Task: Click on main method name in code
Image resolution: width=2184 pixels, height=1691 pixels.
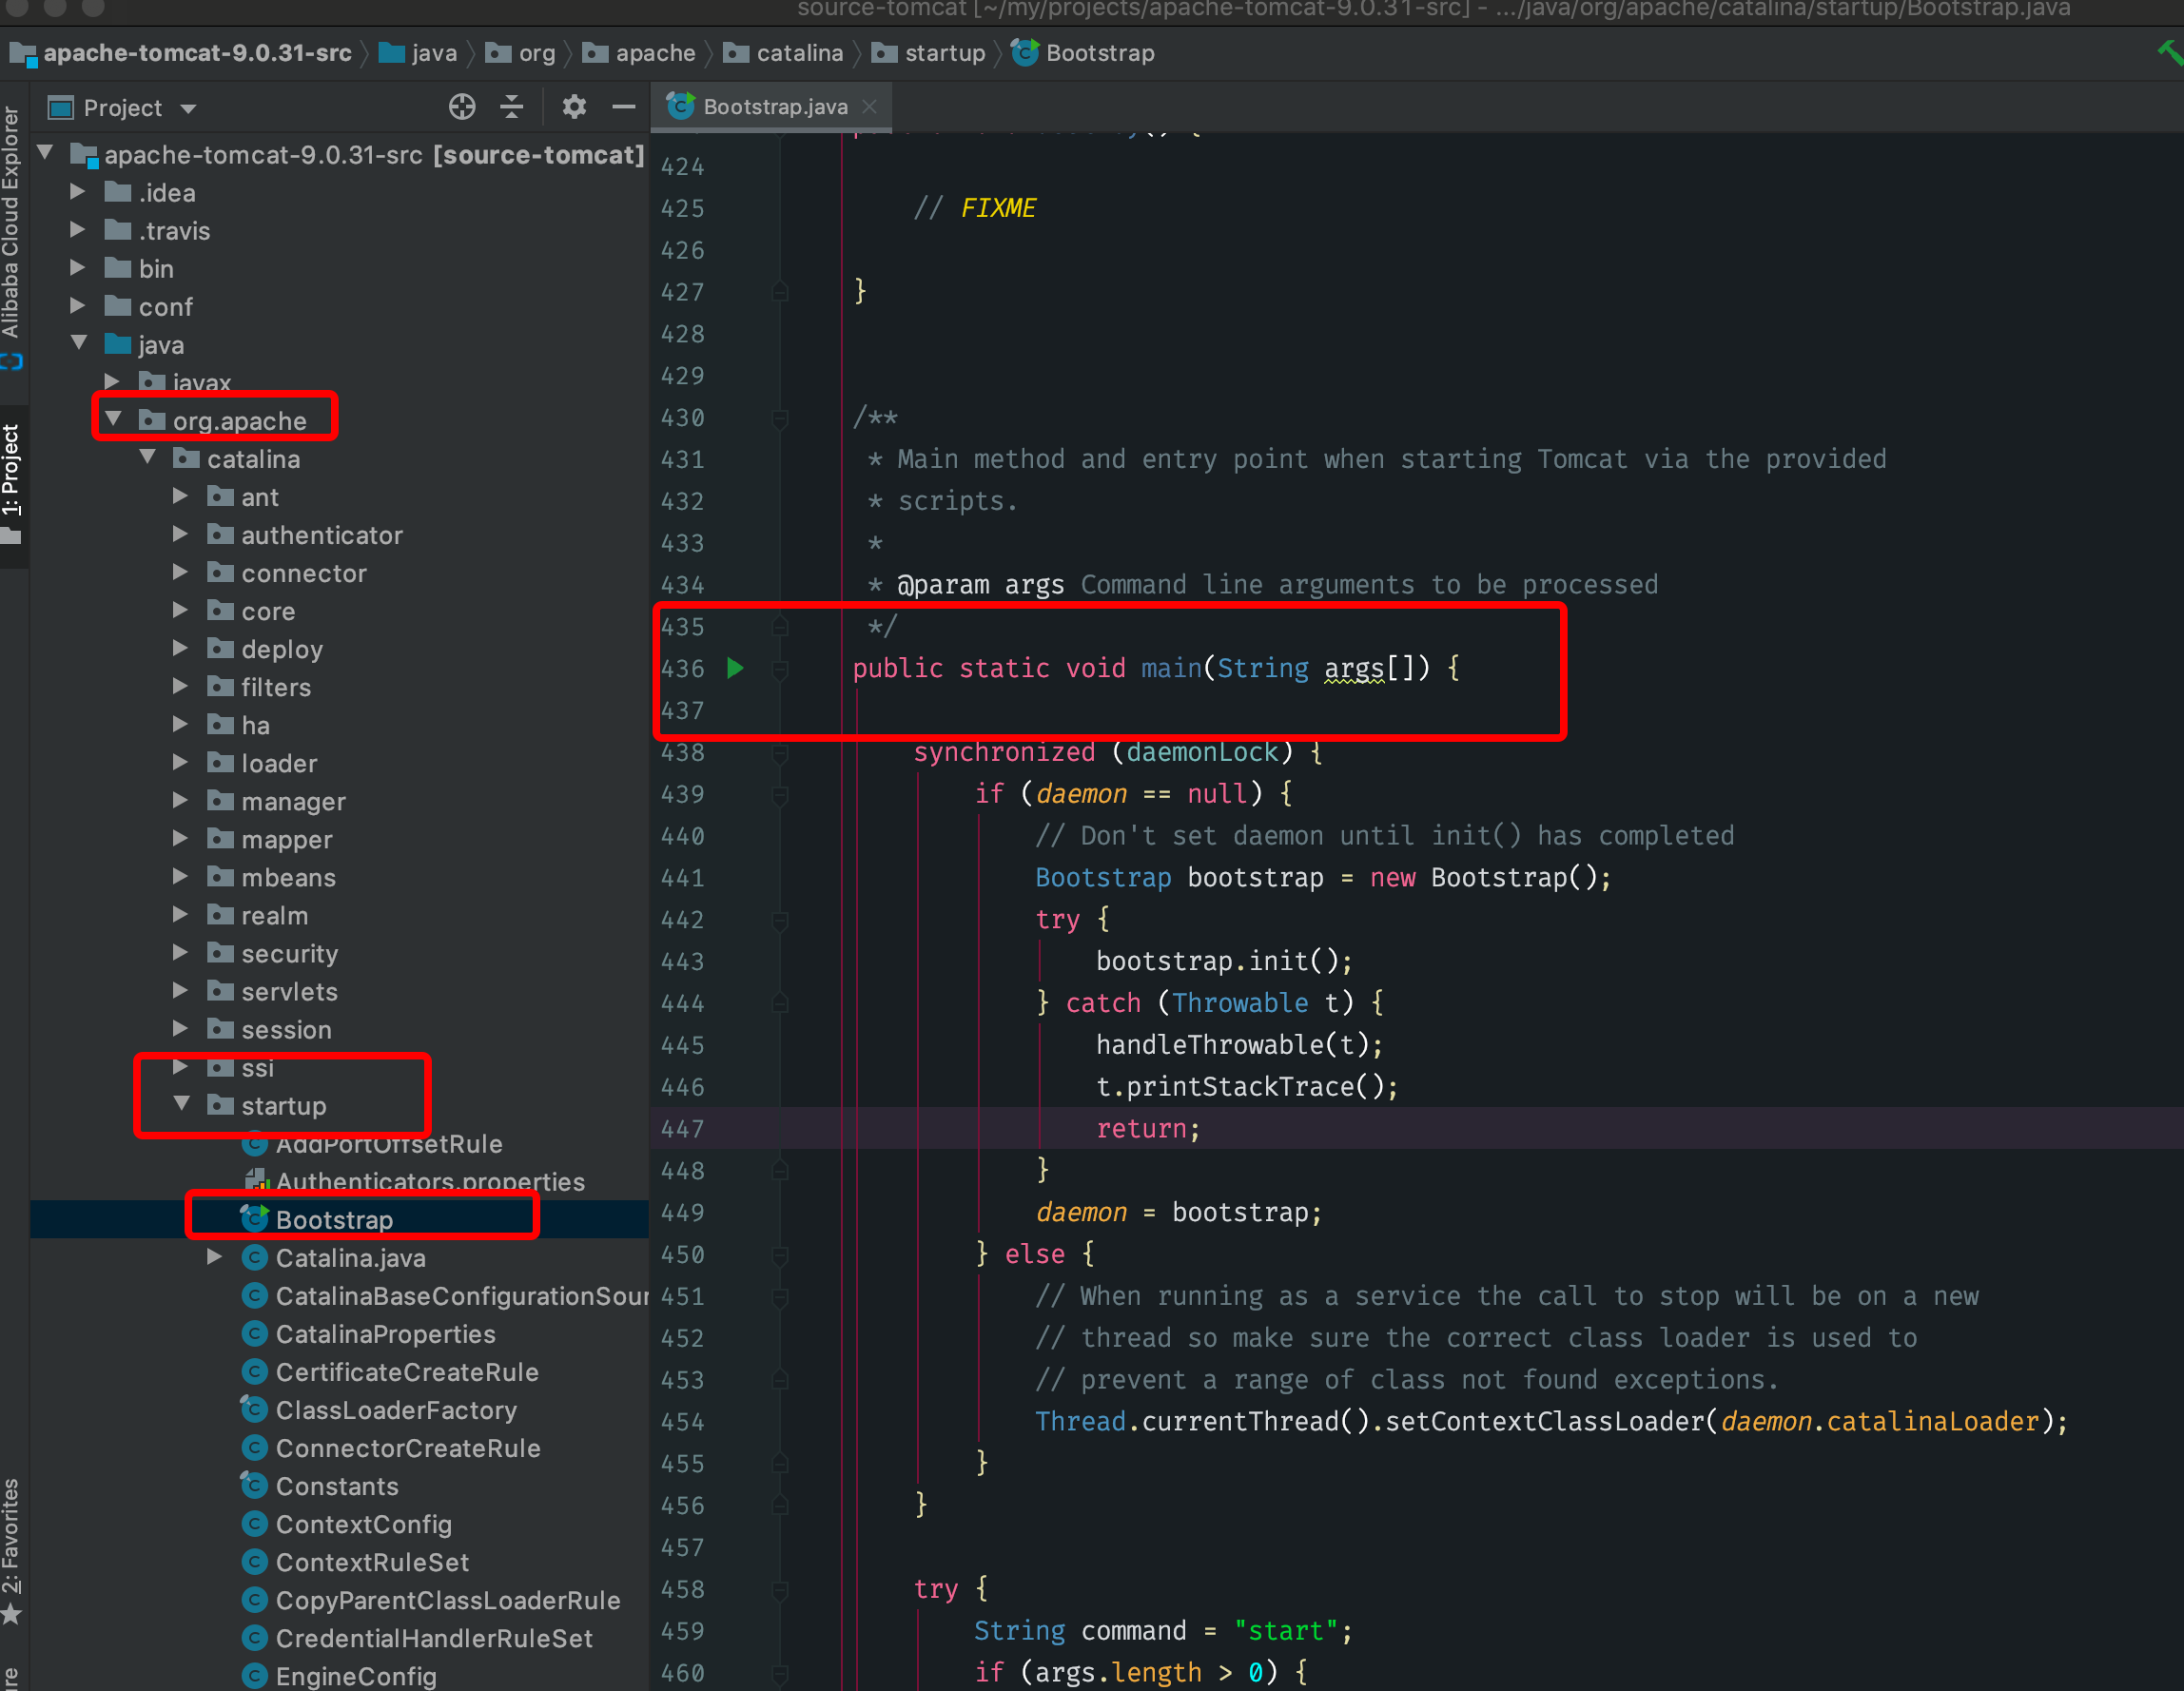Action: point(1171,667)
